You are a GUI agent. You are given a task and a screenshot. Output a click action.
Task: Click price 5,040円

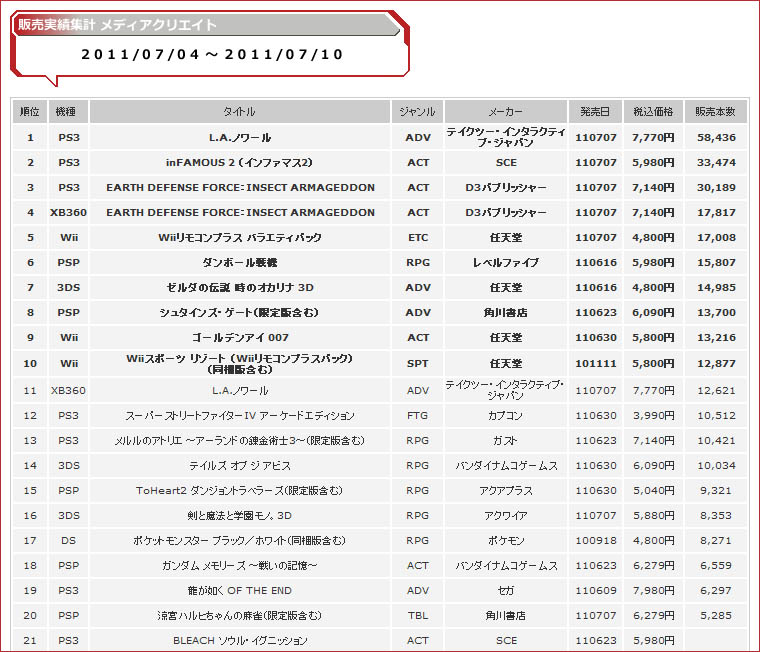[x=653, y=491]
